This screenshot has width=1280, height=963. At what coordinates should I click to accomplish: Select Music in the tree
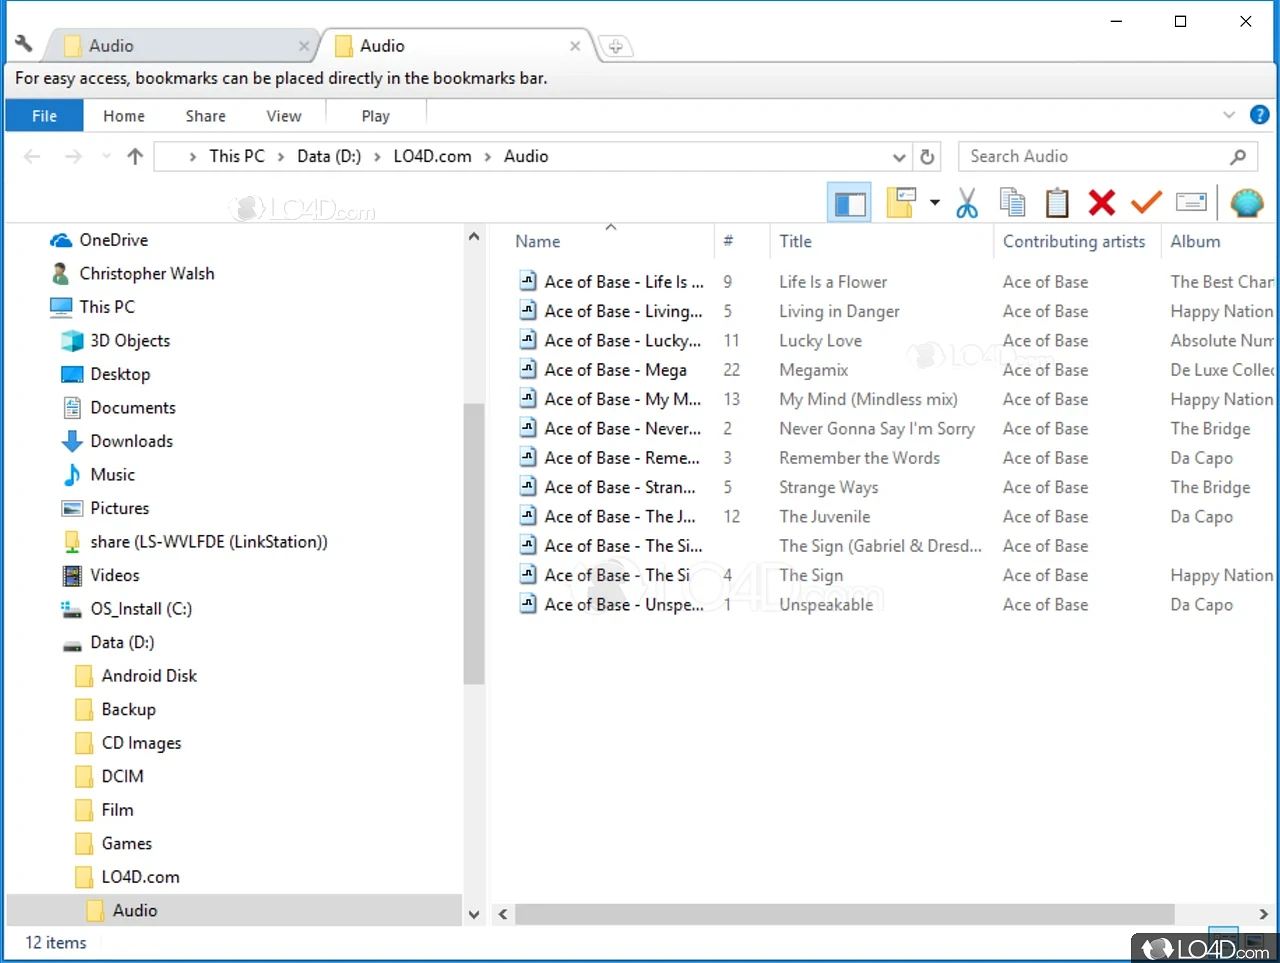tap(112, 474)
